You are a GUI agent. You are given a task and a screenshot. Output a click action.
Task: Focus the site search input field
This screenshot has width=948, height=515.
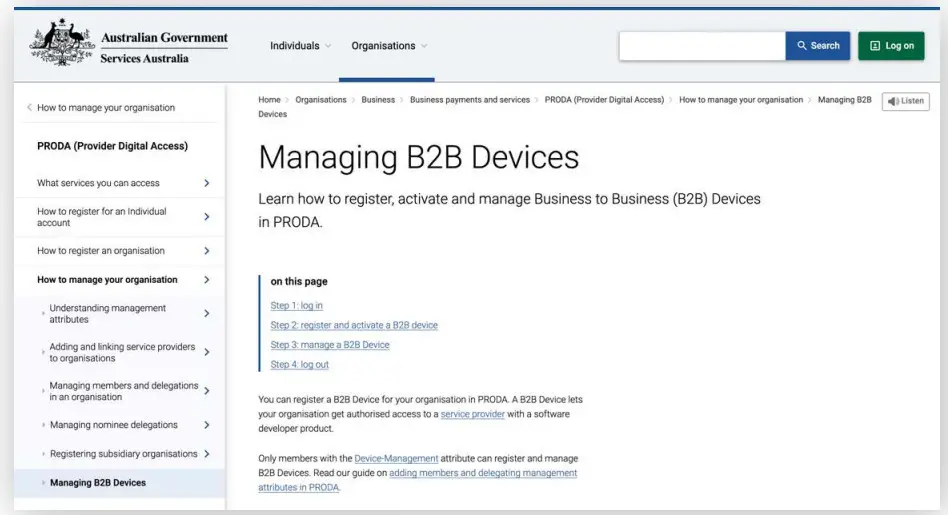702,45
